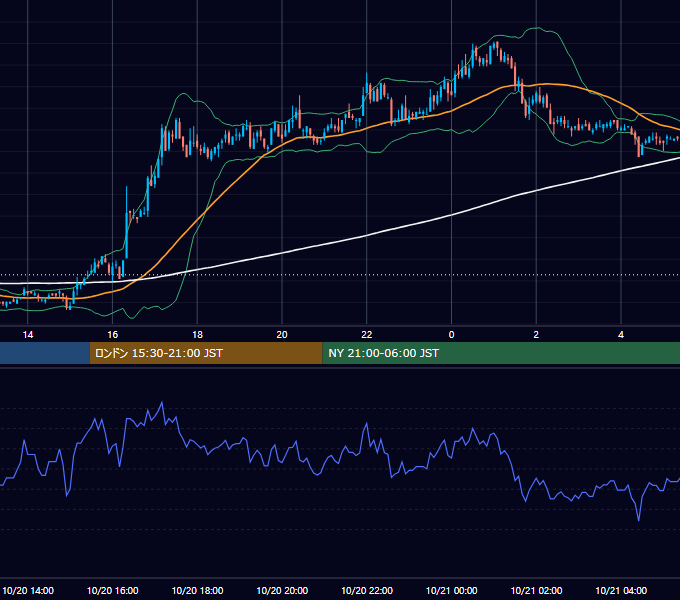Viewport: 680px width, 600px height.
Task: Click the blue session bar before London
Action: [x=45, y=353]
